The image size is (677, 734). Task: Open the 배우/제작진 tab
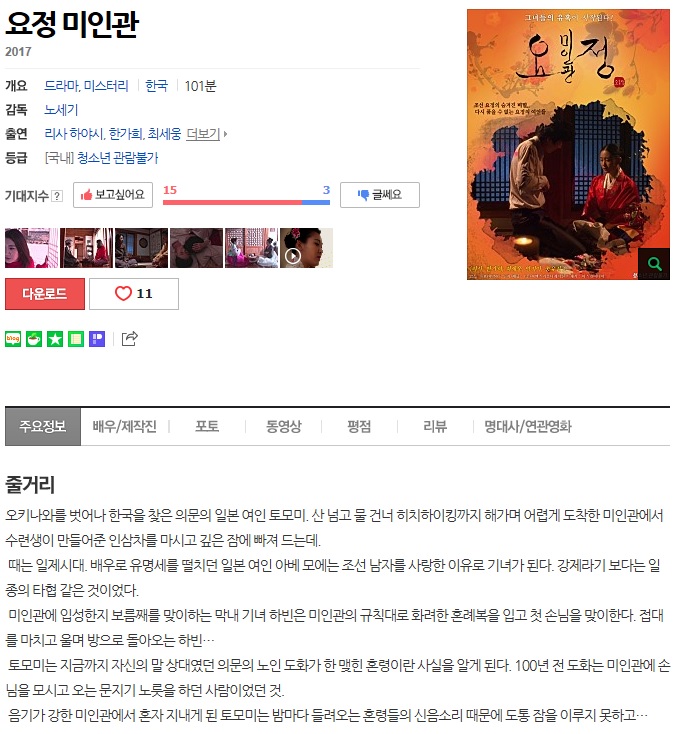pos(125,426)
